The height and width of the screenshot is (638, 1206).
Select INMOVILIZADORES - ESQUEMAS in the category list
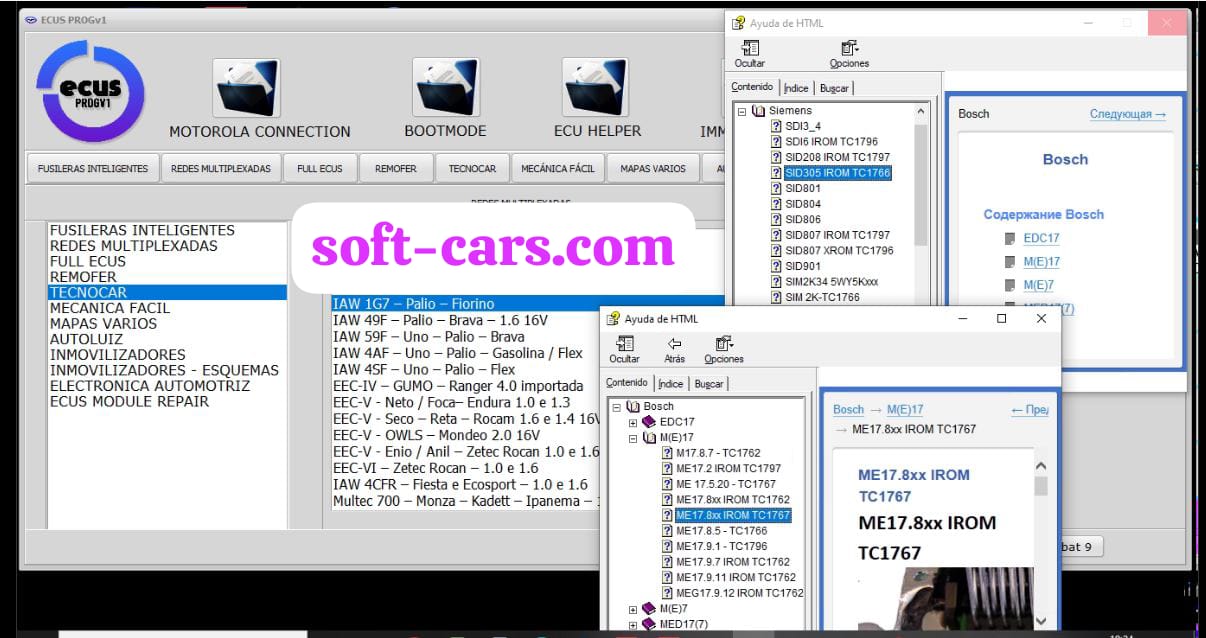164,370
